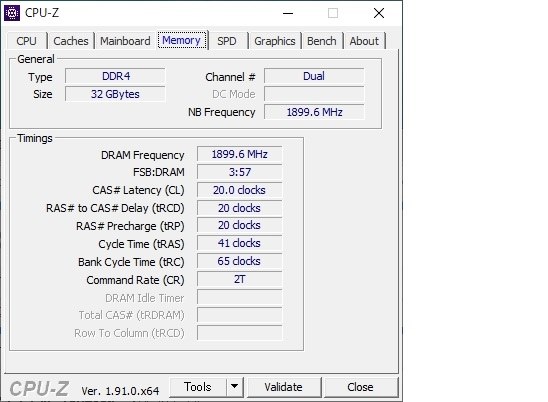This screenshot has width=548, height=402.
Task: Show the About tab
Action: pos(364,41)
